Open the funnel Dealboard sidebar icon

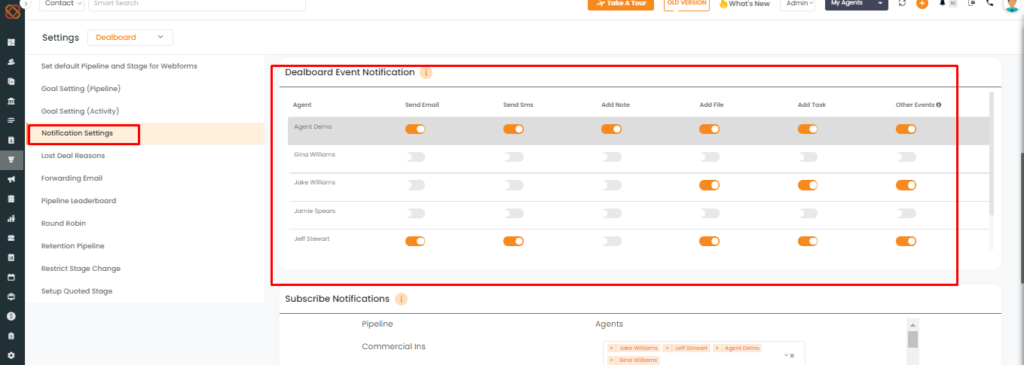11,159
